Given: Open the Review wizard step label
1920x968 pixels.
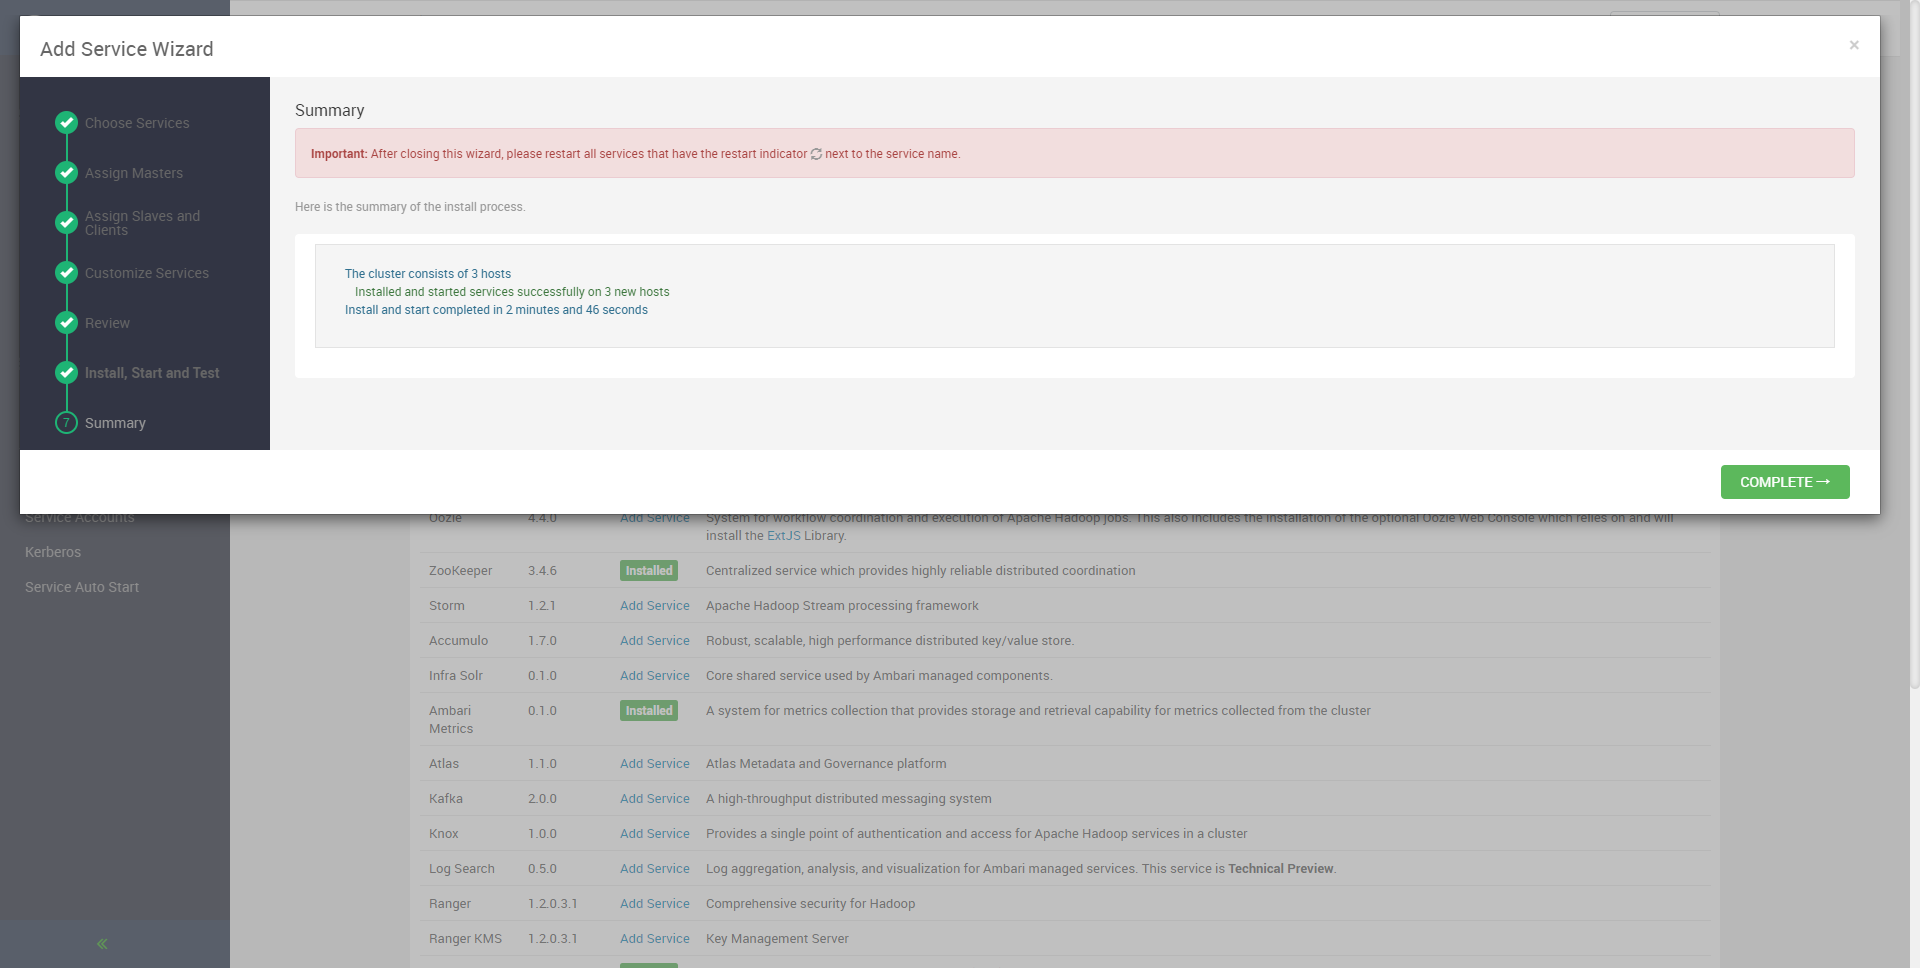Looking at the screenshot, I should point(107,323).
